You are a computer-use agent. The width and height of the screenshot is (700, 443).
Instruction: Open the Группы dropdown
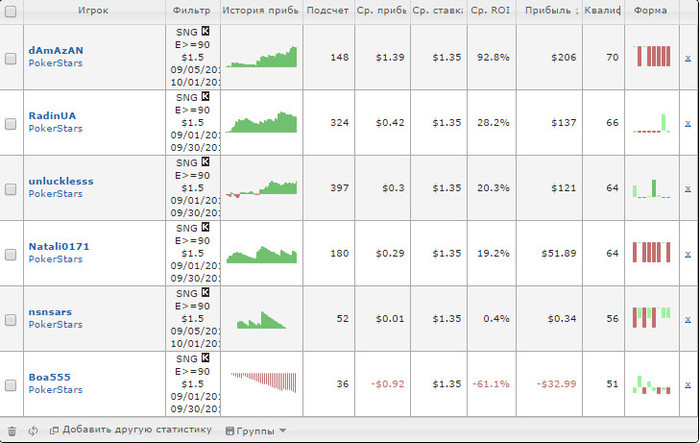click(x=256, y=430)
